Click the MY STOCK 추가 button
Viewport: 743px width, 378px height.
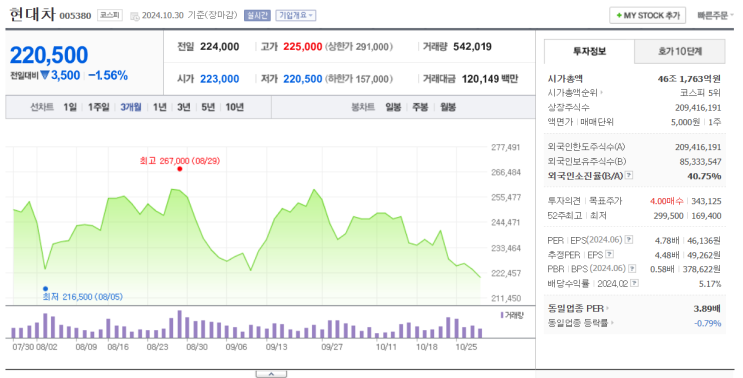click(x=648, y=16)
